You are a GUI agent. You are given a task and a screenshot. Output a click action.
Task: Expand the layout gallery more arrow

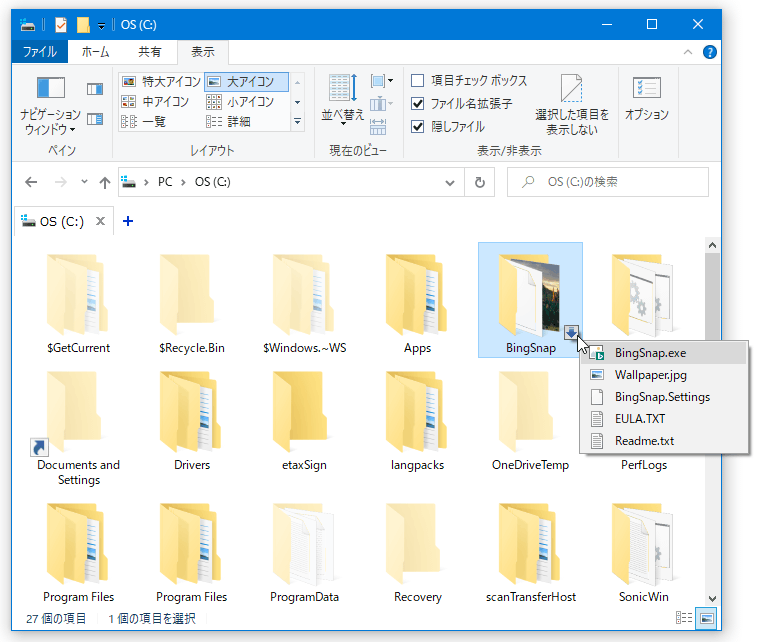tap(297, 122)
